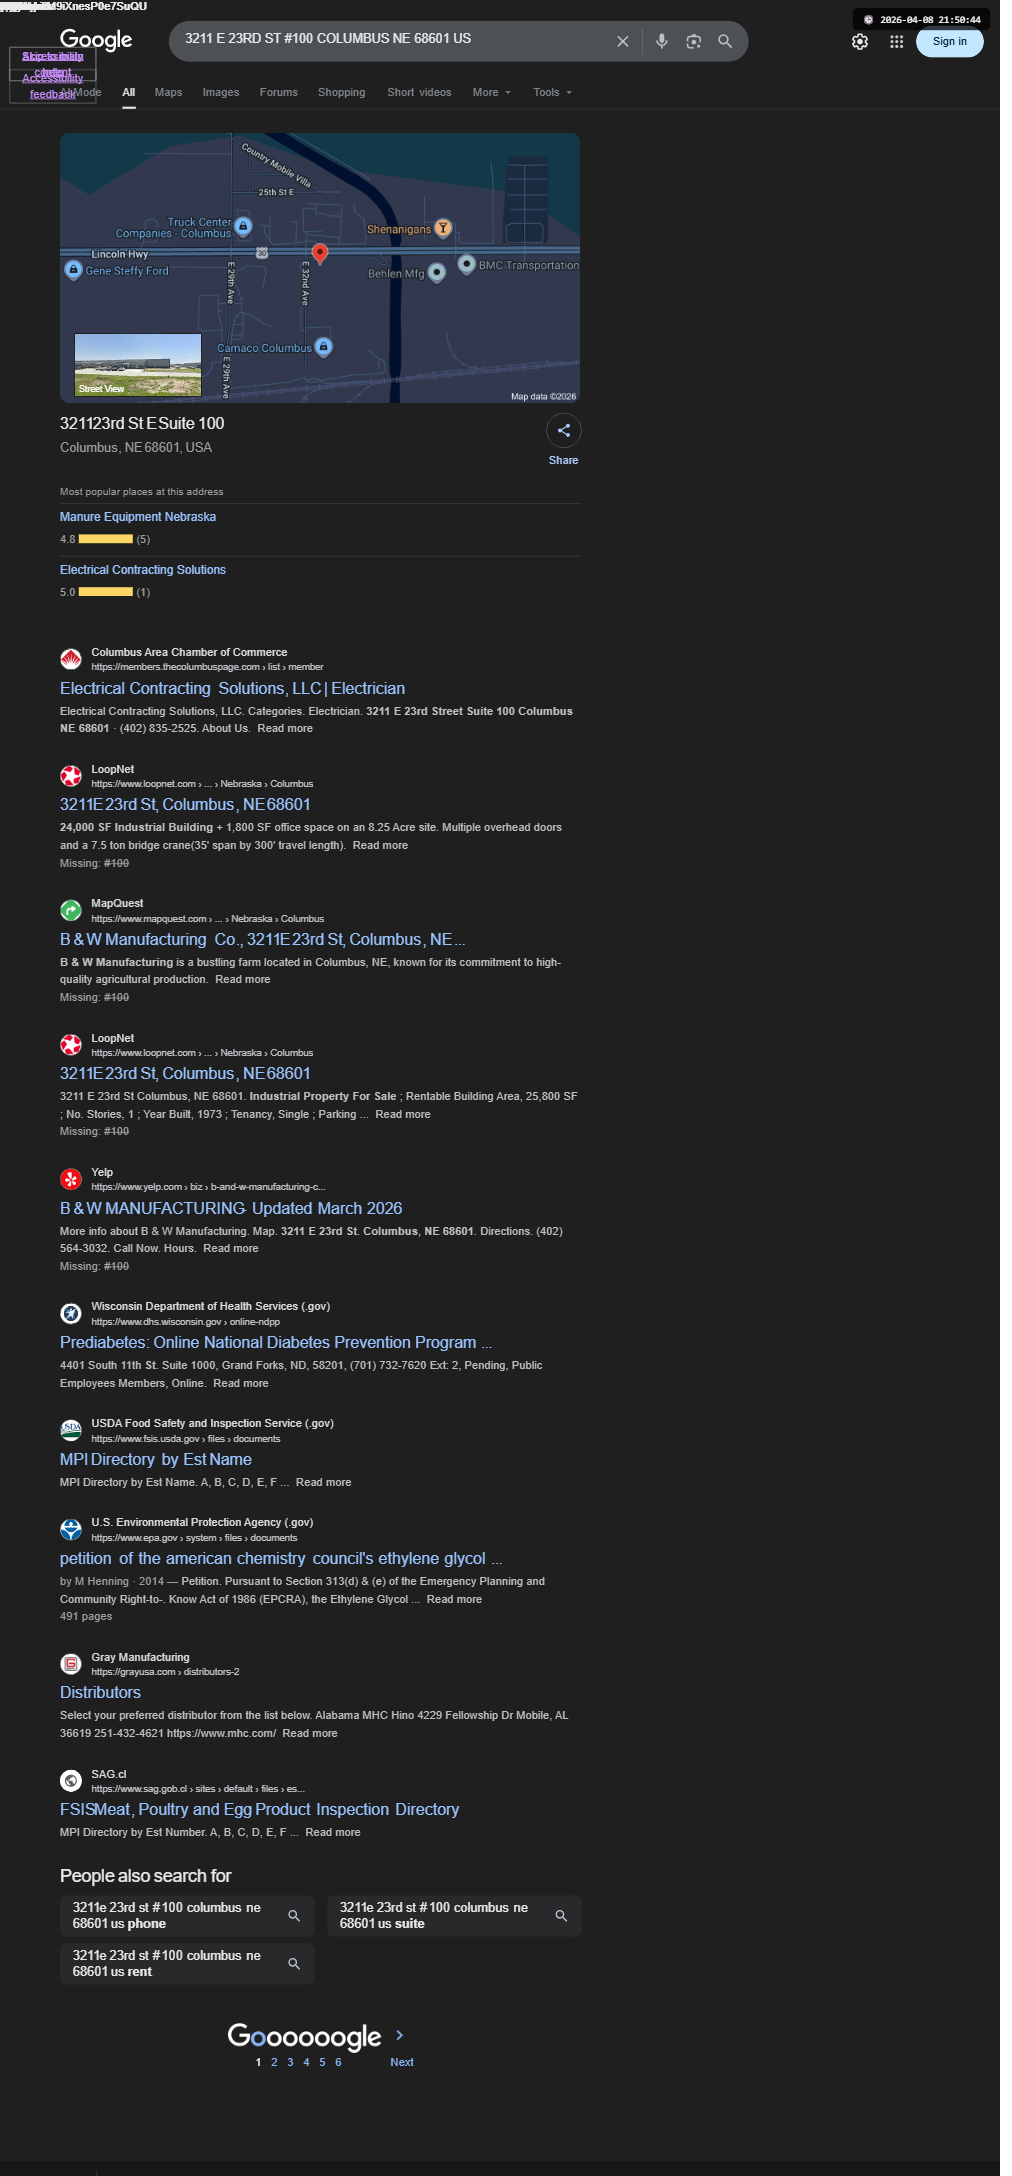Viewport: 1012px width, 2176px height.
Task: Select related search ending in 'phone'
Action: (187, 1916)
